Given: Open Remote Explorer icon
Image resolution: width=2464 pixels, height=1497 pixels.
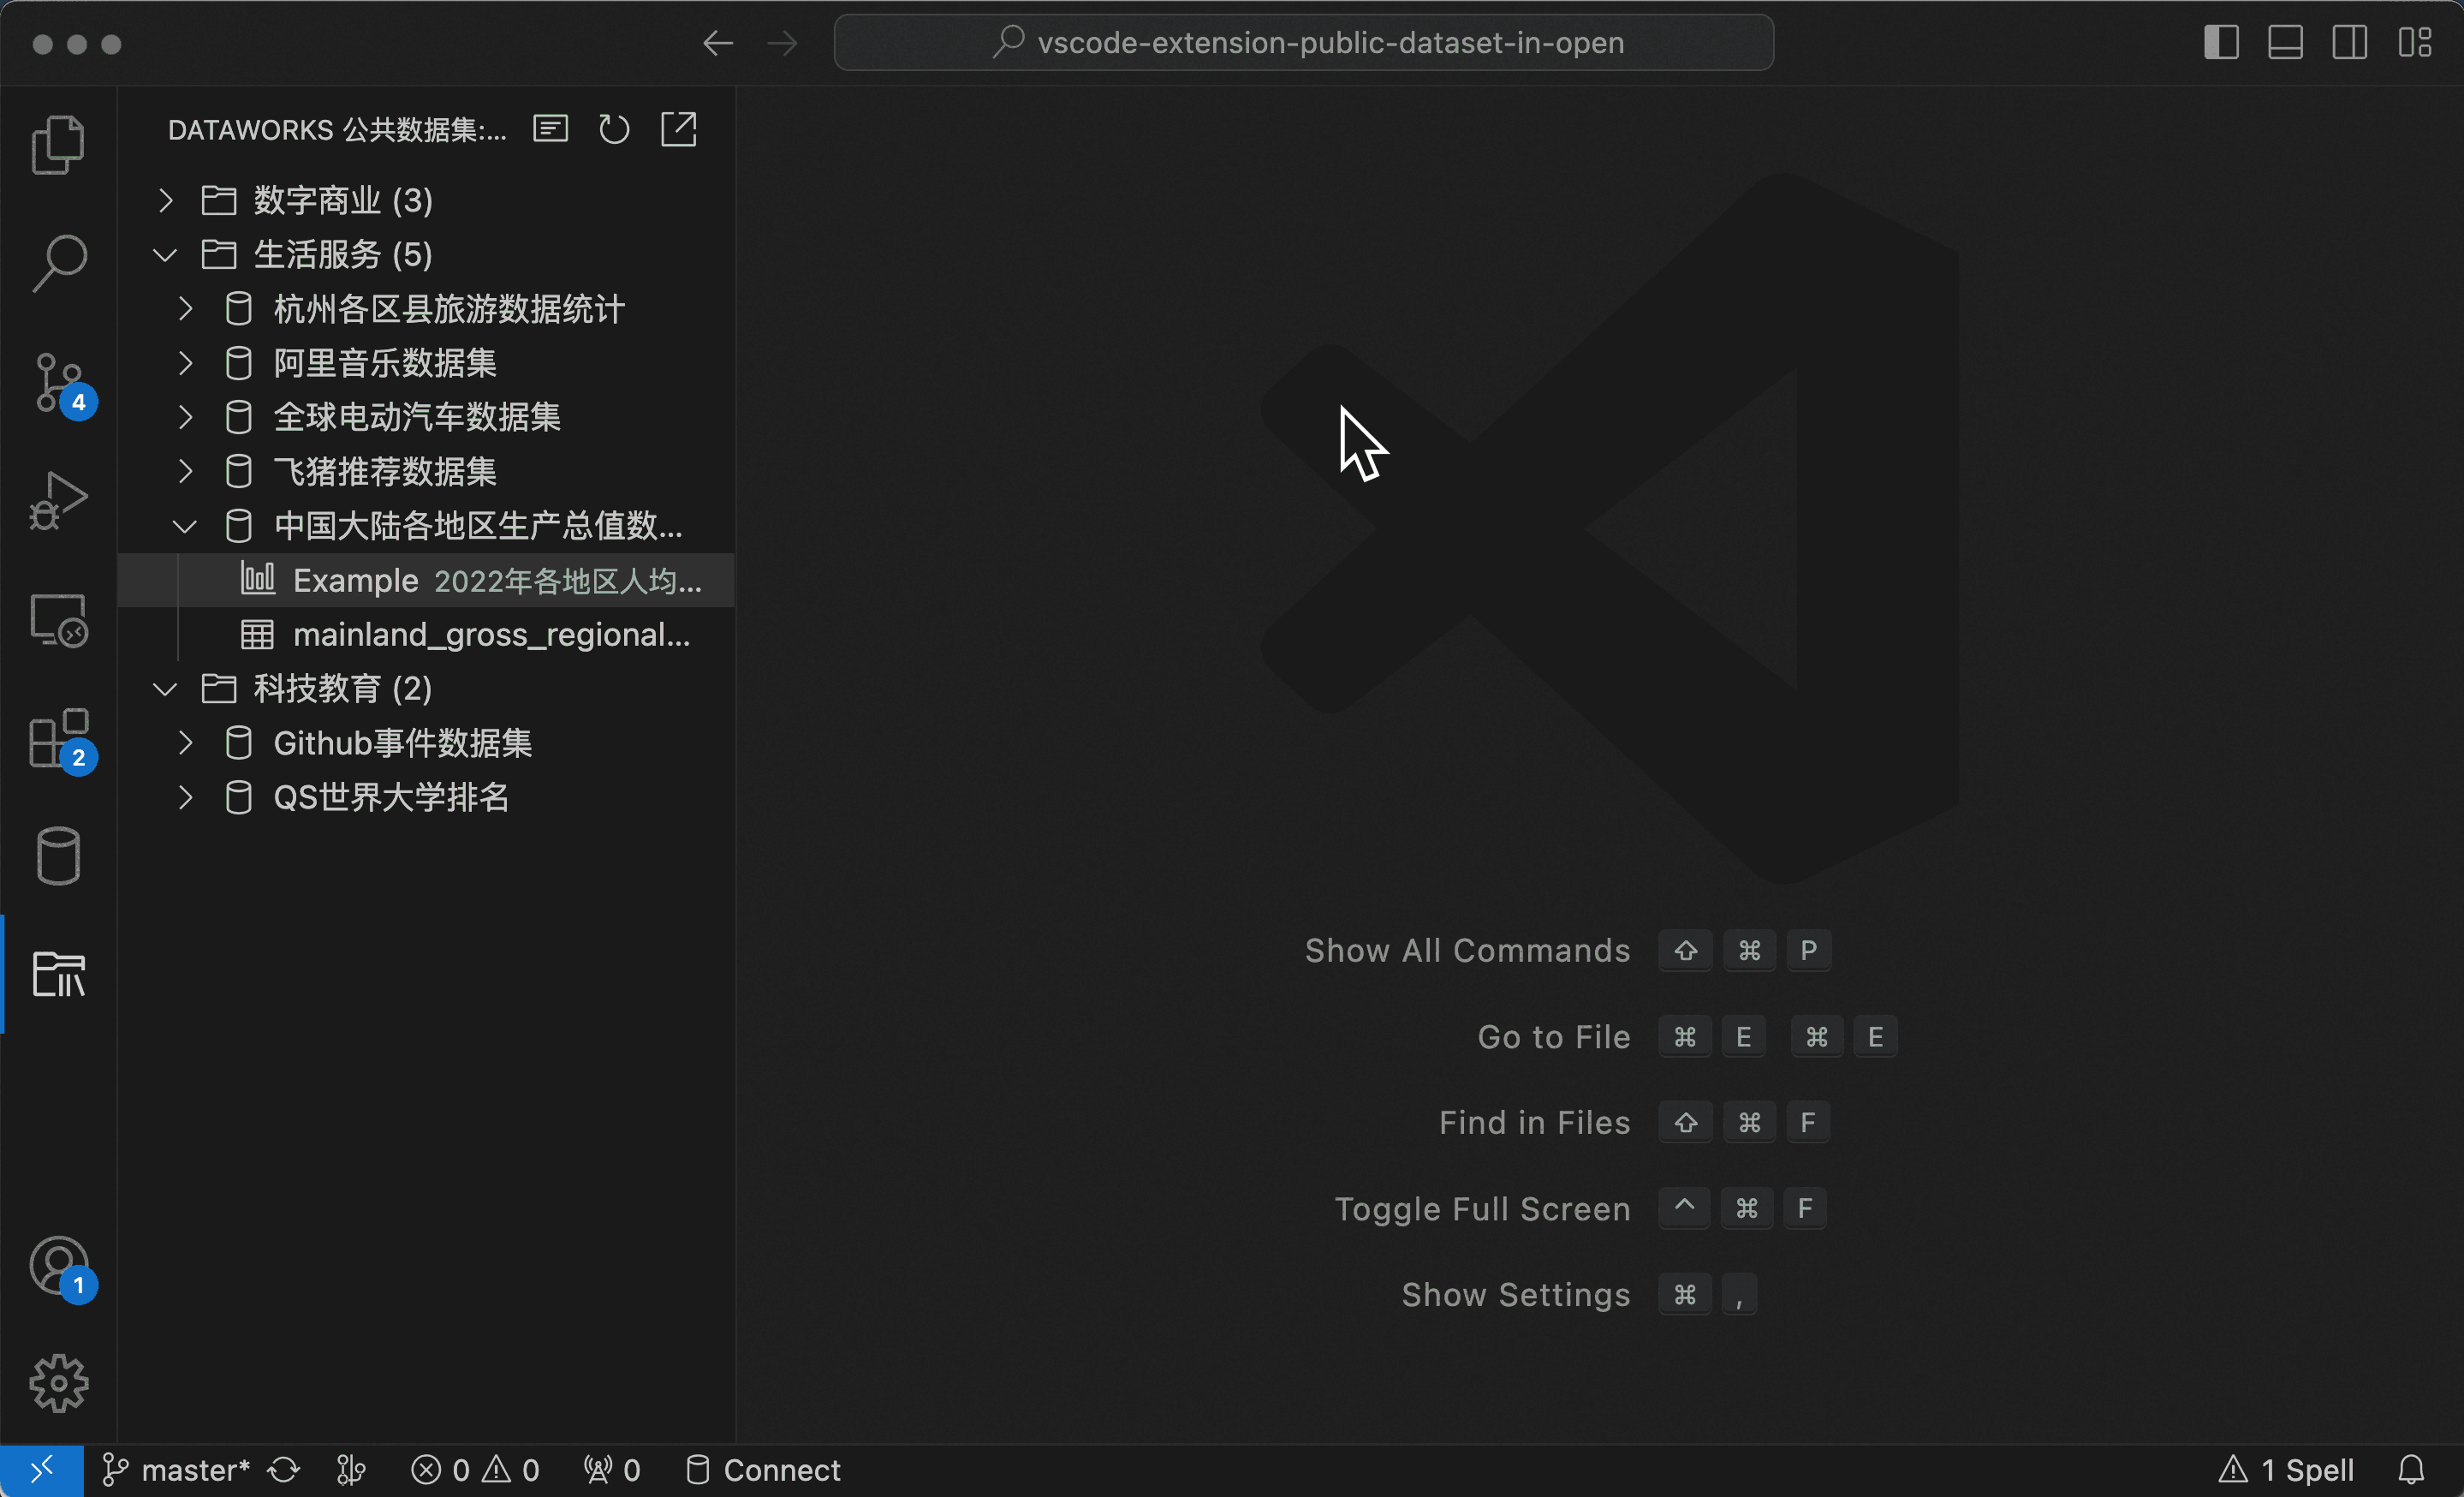Looking at the screenshot, I should (58, 620).
